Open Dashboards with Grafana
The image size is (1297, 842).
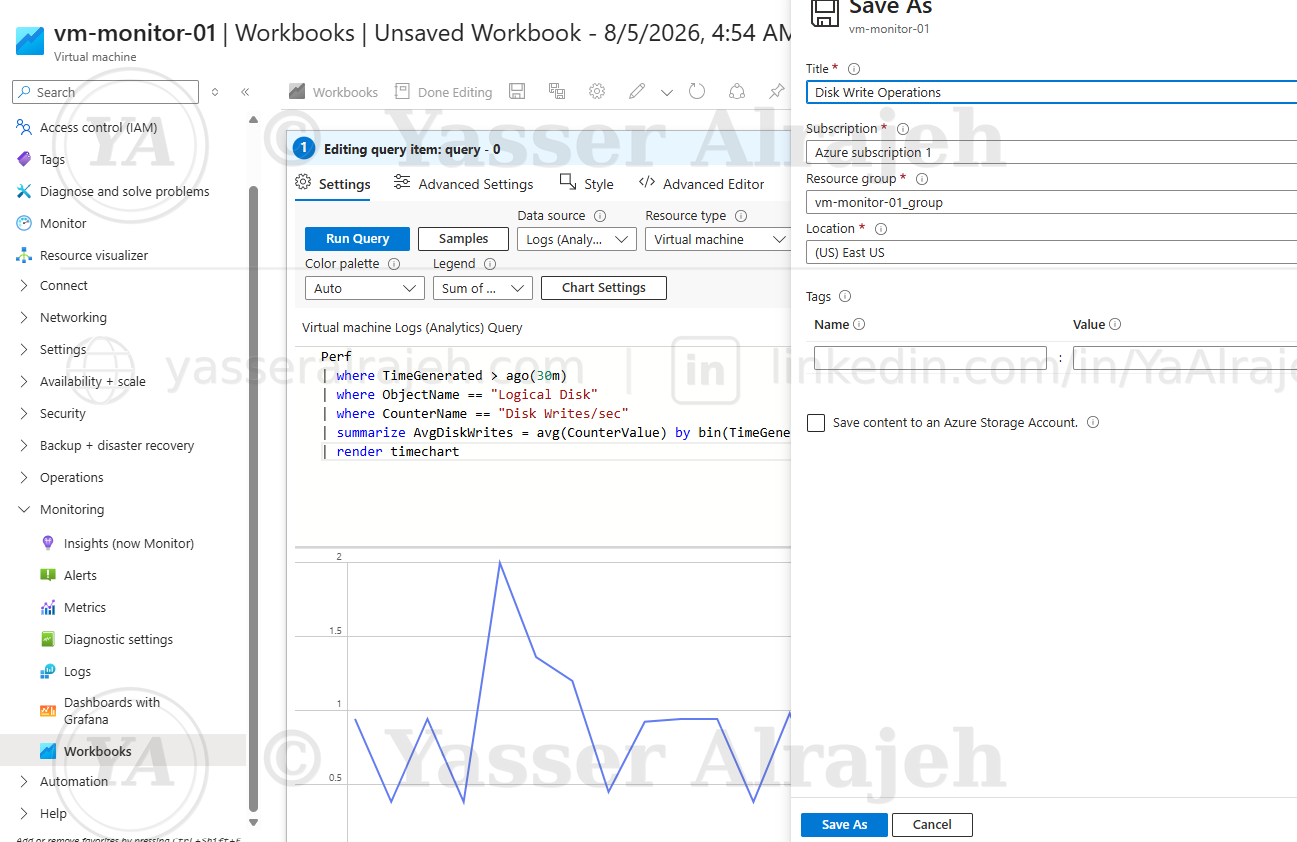pos(111,711)
